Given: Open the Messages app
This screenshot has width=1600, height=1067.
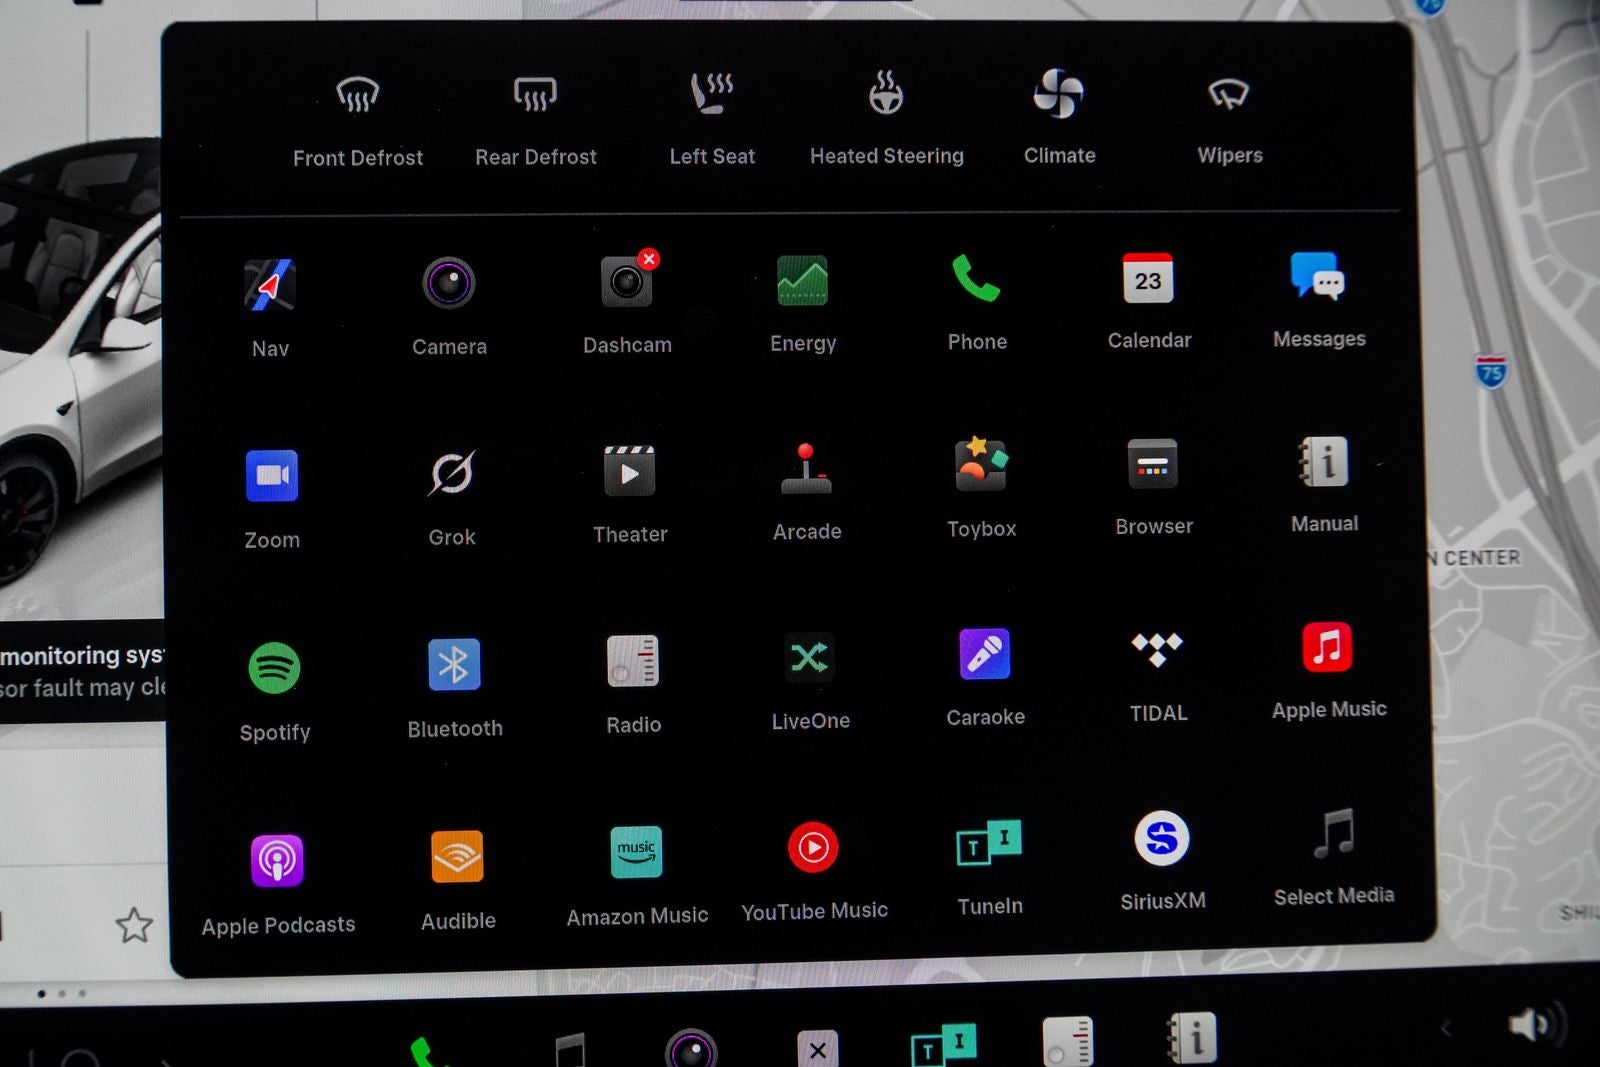Looking at the screenshot, I should pyautogui.click(x=1318, y=275).
